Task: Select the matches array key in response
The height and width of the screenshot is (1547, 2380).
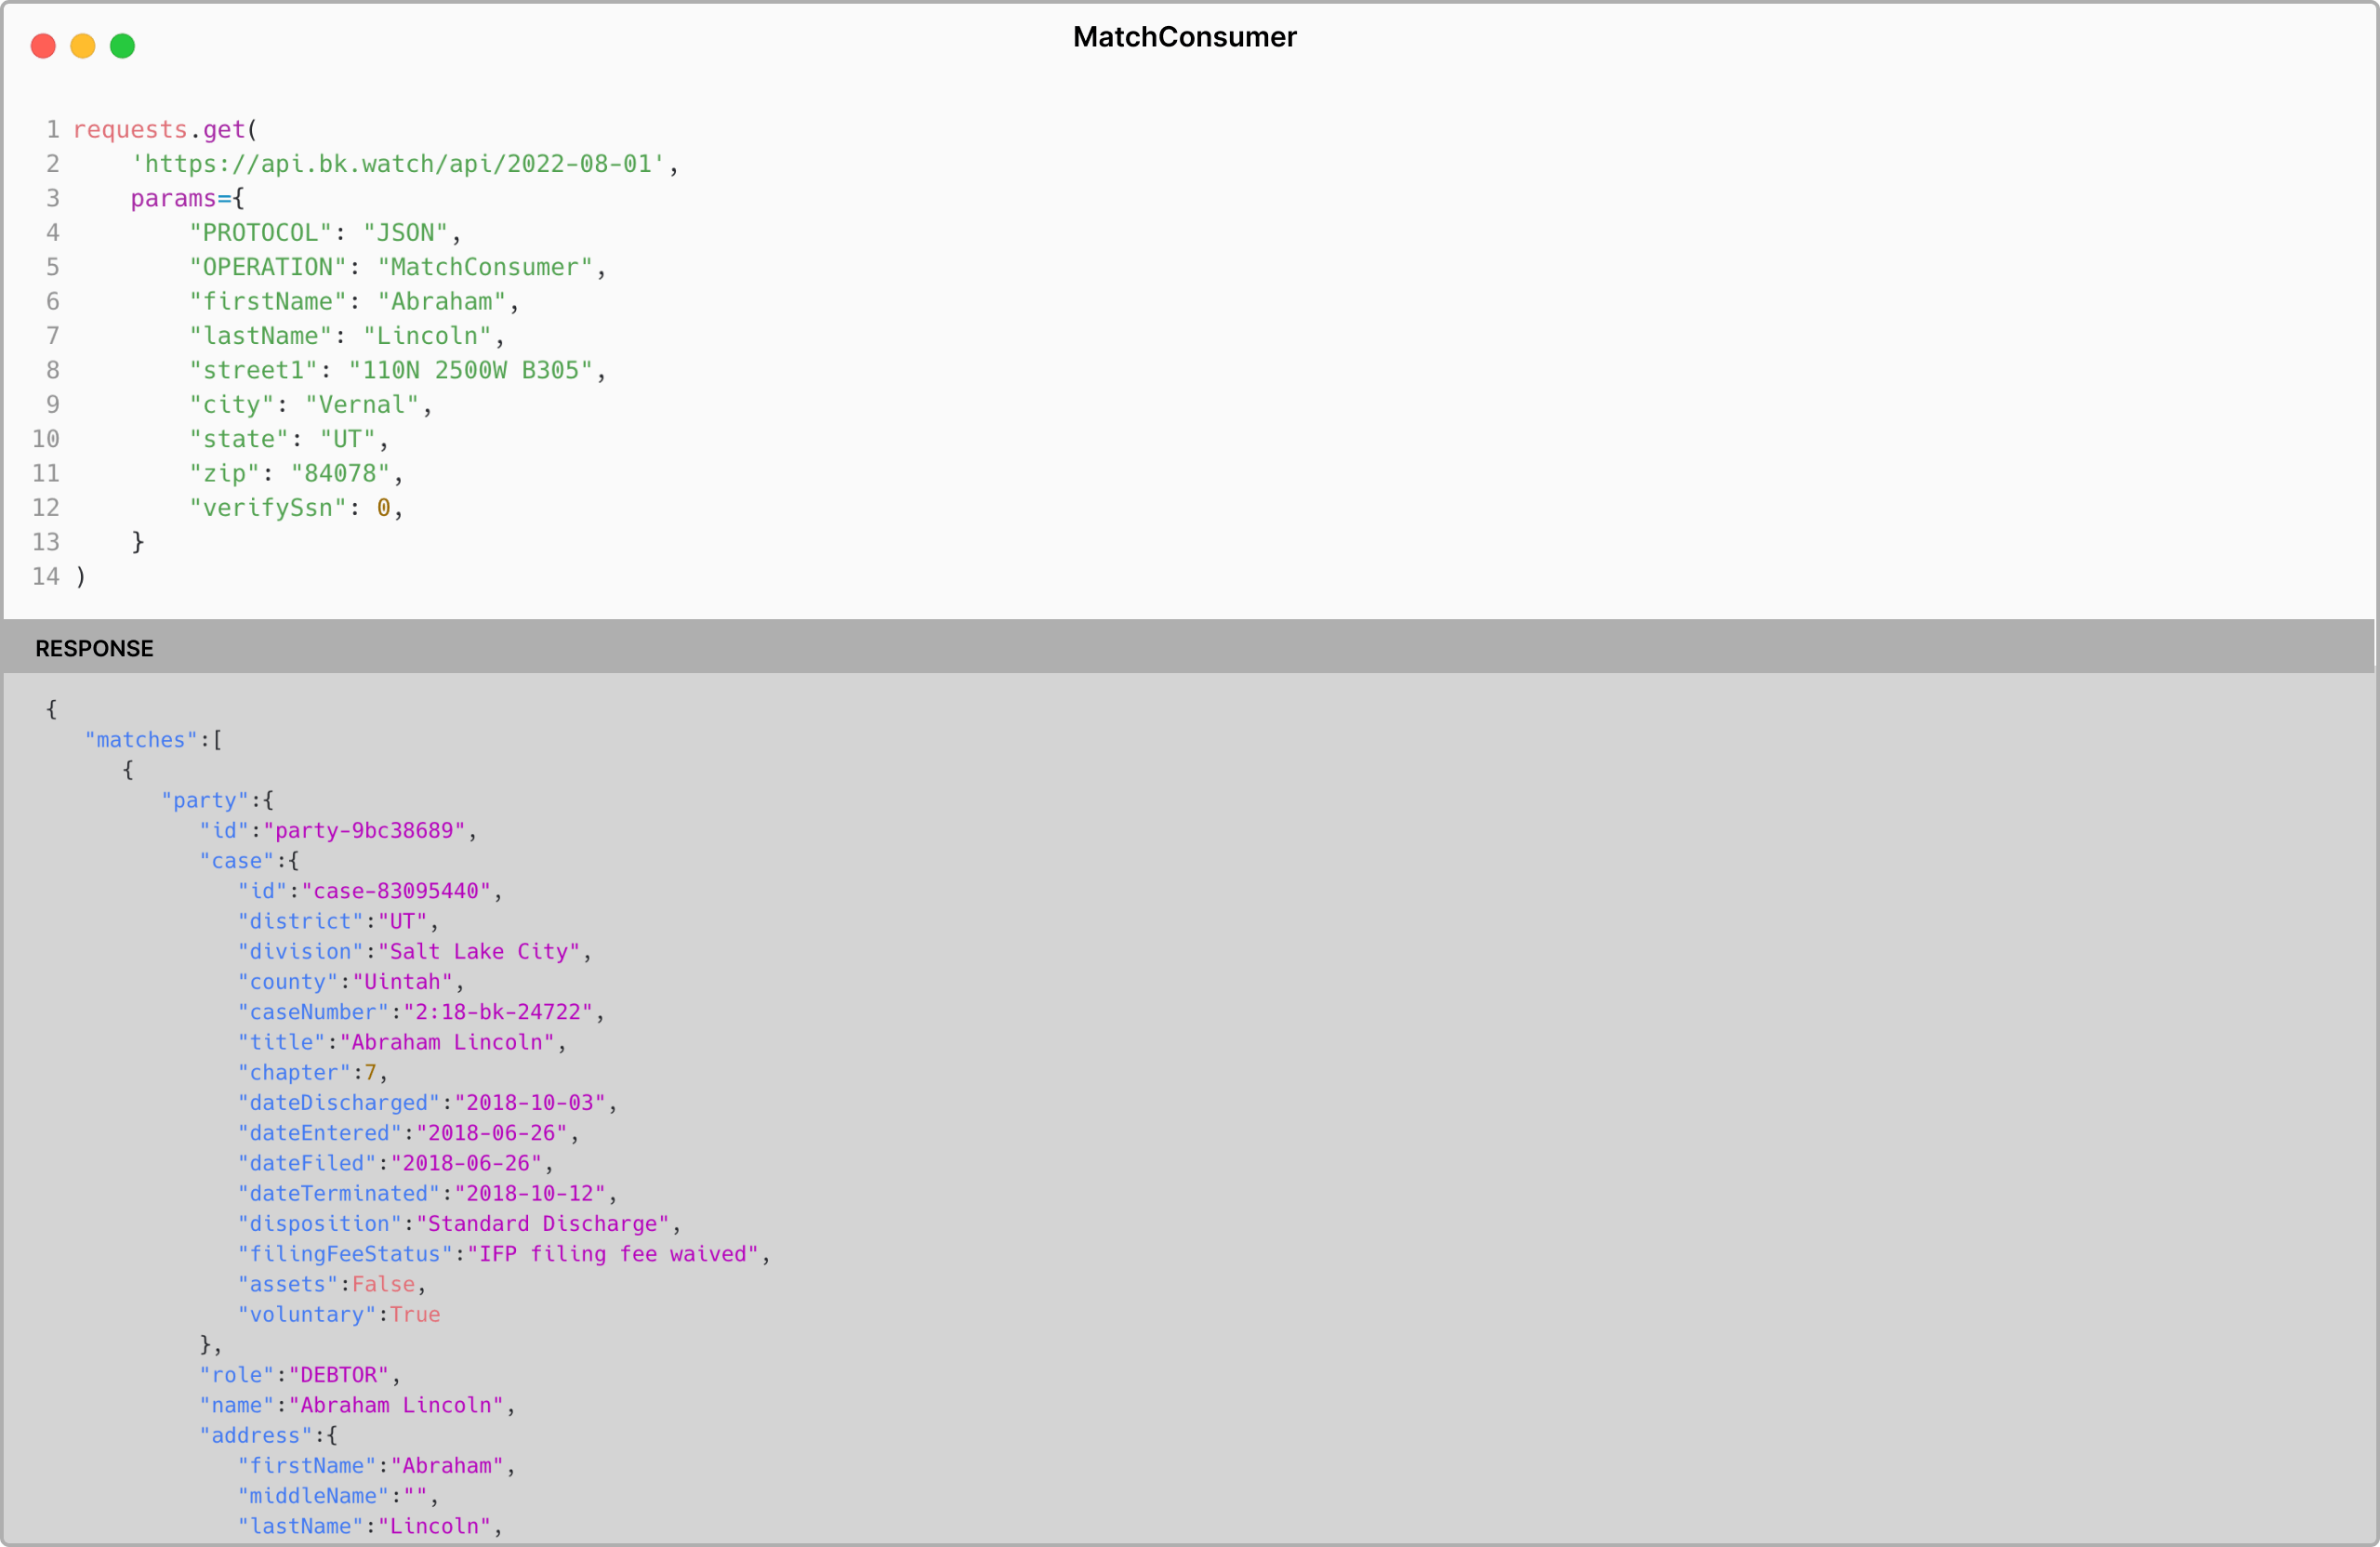Action: coord(140,739)
